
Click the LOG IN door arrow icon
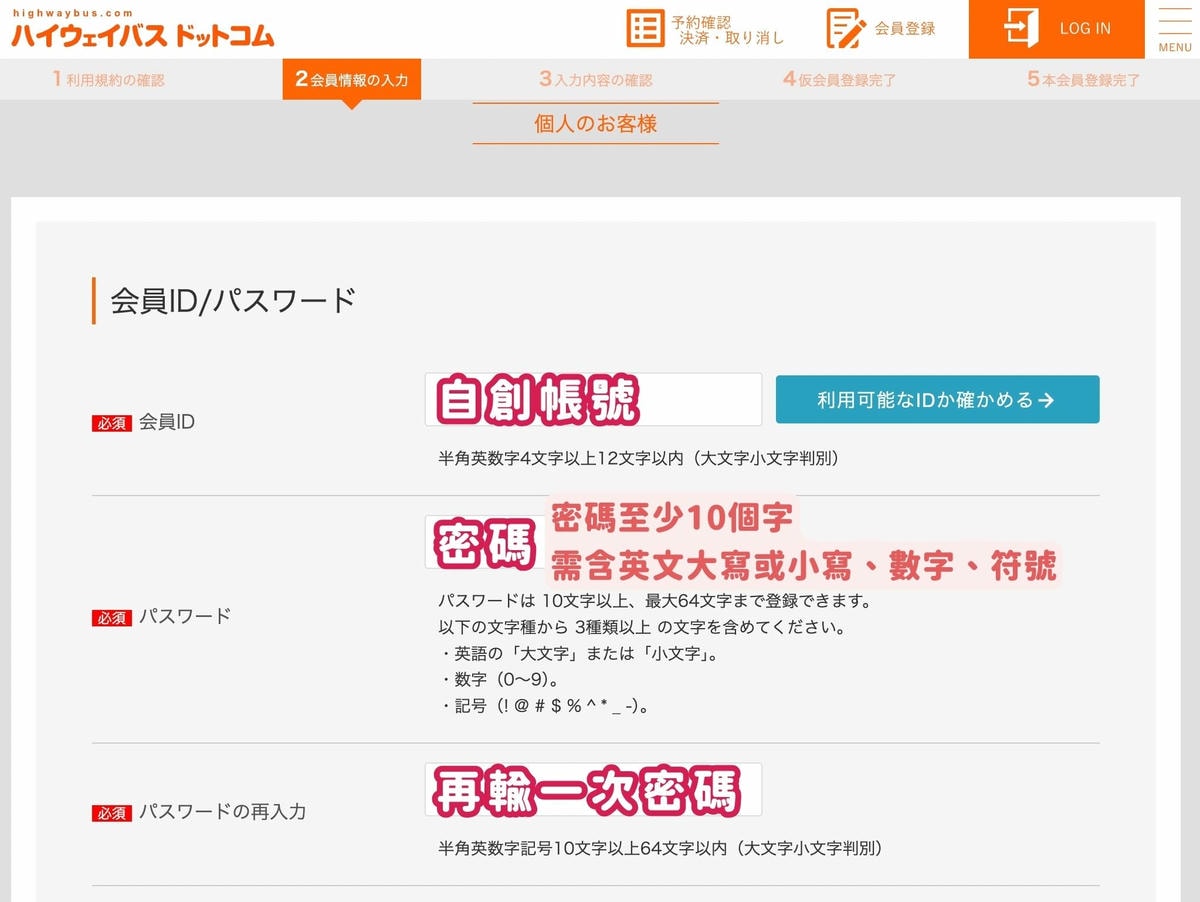pos(1021,28)
